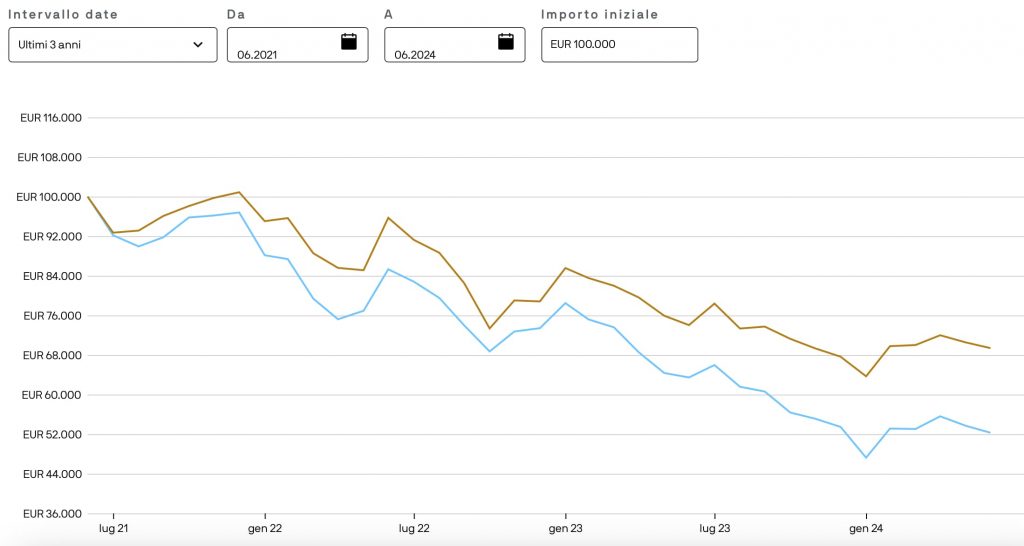Focus the Importo iniziale EUR 100.000 field

click(619, 45)
